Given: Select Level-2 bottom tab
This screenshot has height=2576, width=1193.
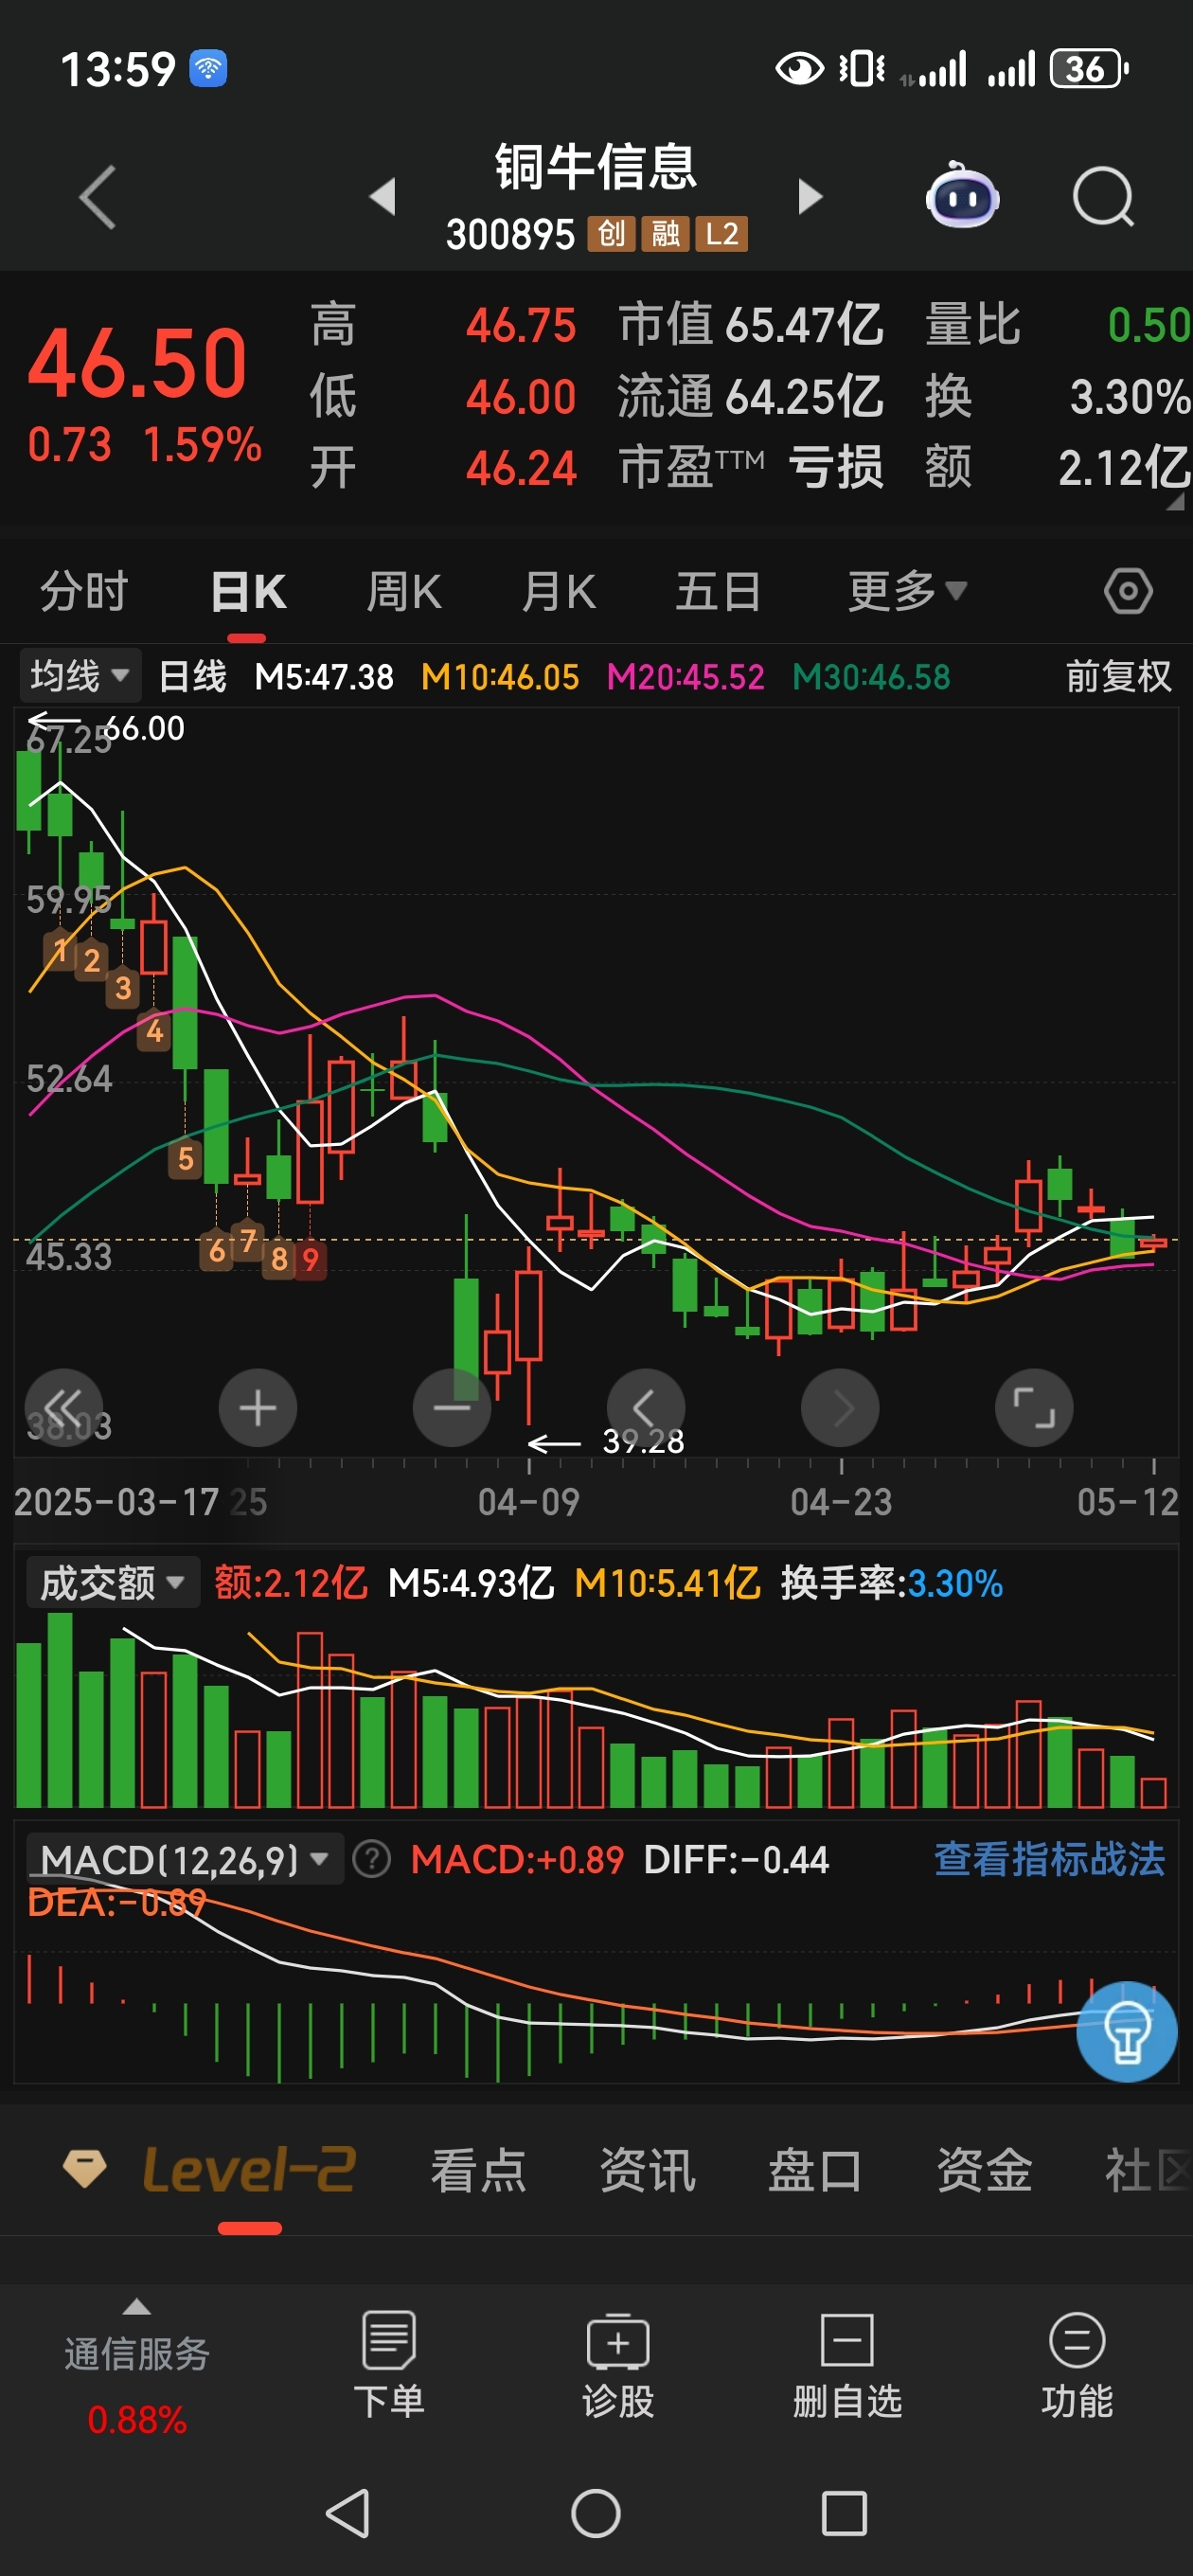Looking at the screenshot, I should click(x=248, y=2169).
